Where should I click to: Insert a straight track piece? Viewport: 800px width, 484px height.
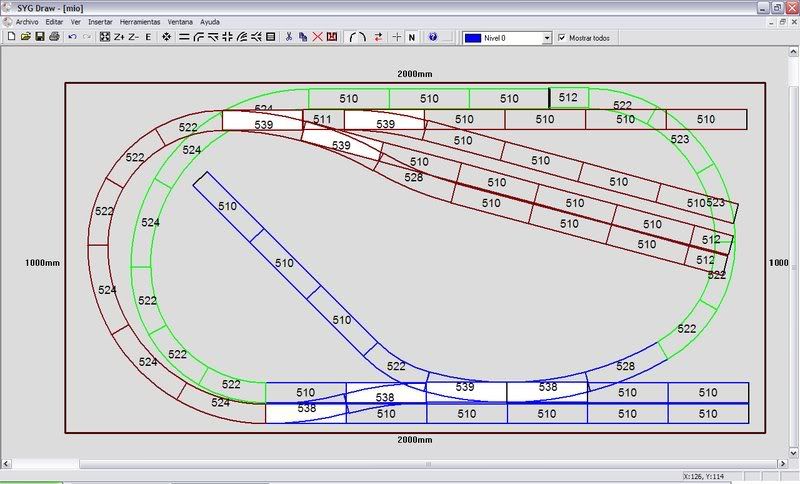pos(184,37)
